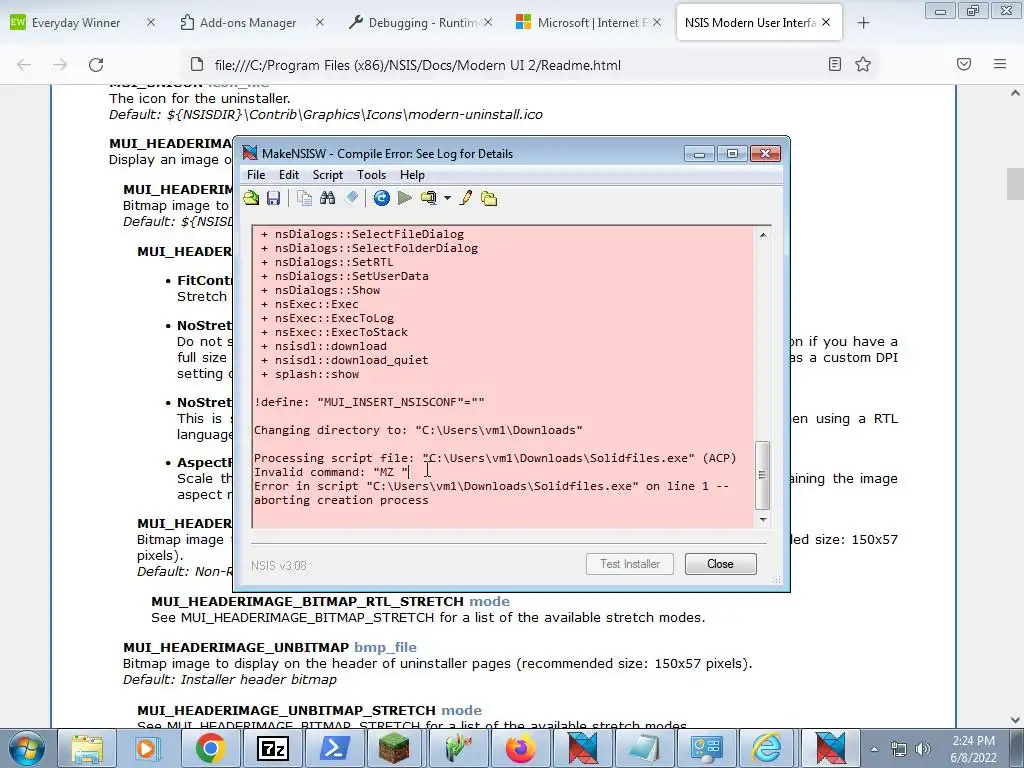Image resolution: width=1024 pixels, height=768 pixels.
Task: Open Firefox from the taskbar
Action: point(520,748)
